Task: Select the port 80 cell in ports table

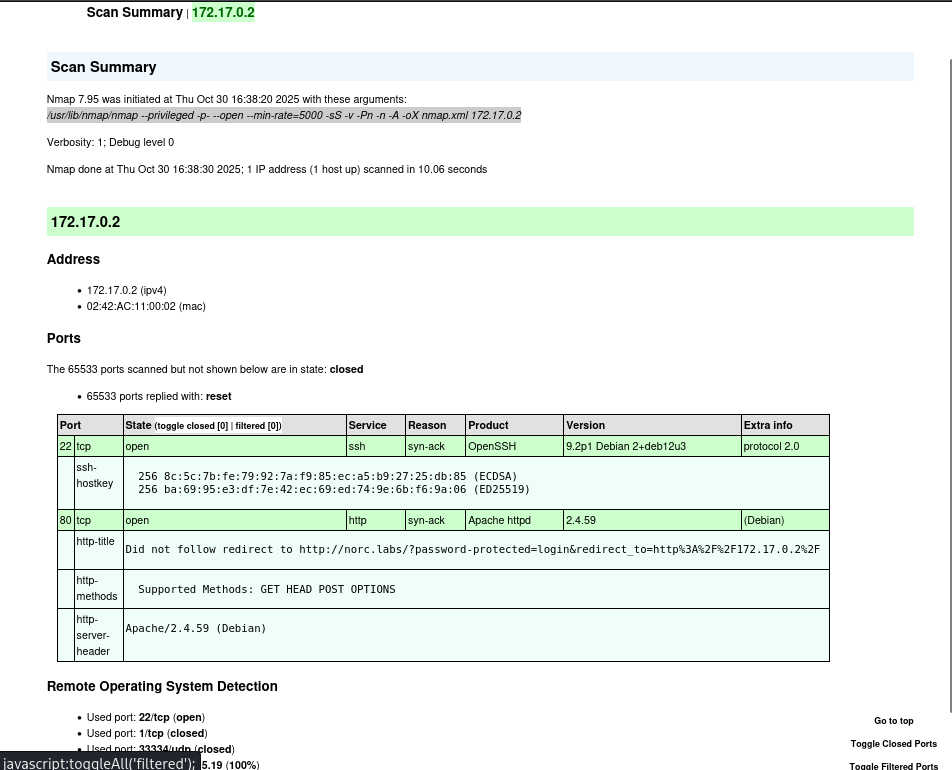Action: [66, 520]
